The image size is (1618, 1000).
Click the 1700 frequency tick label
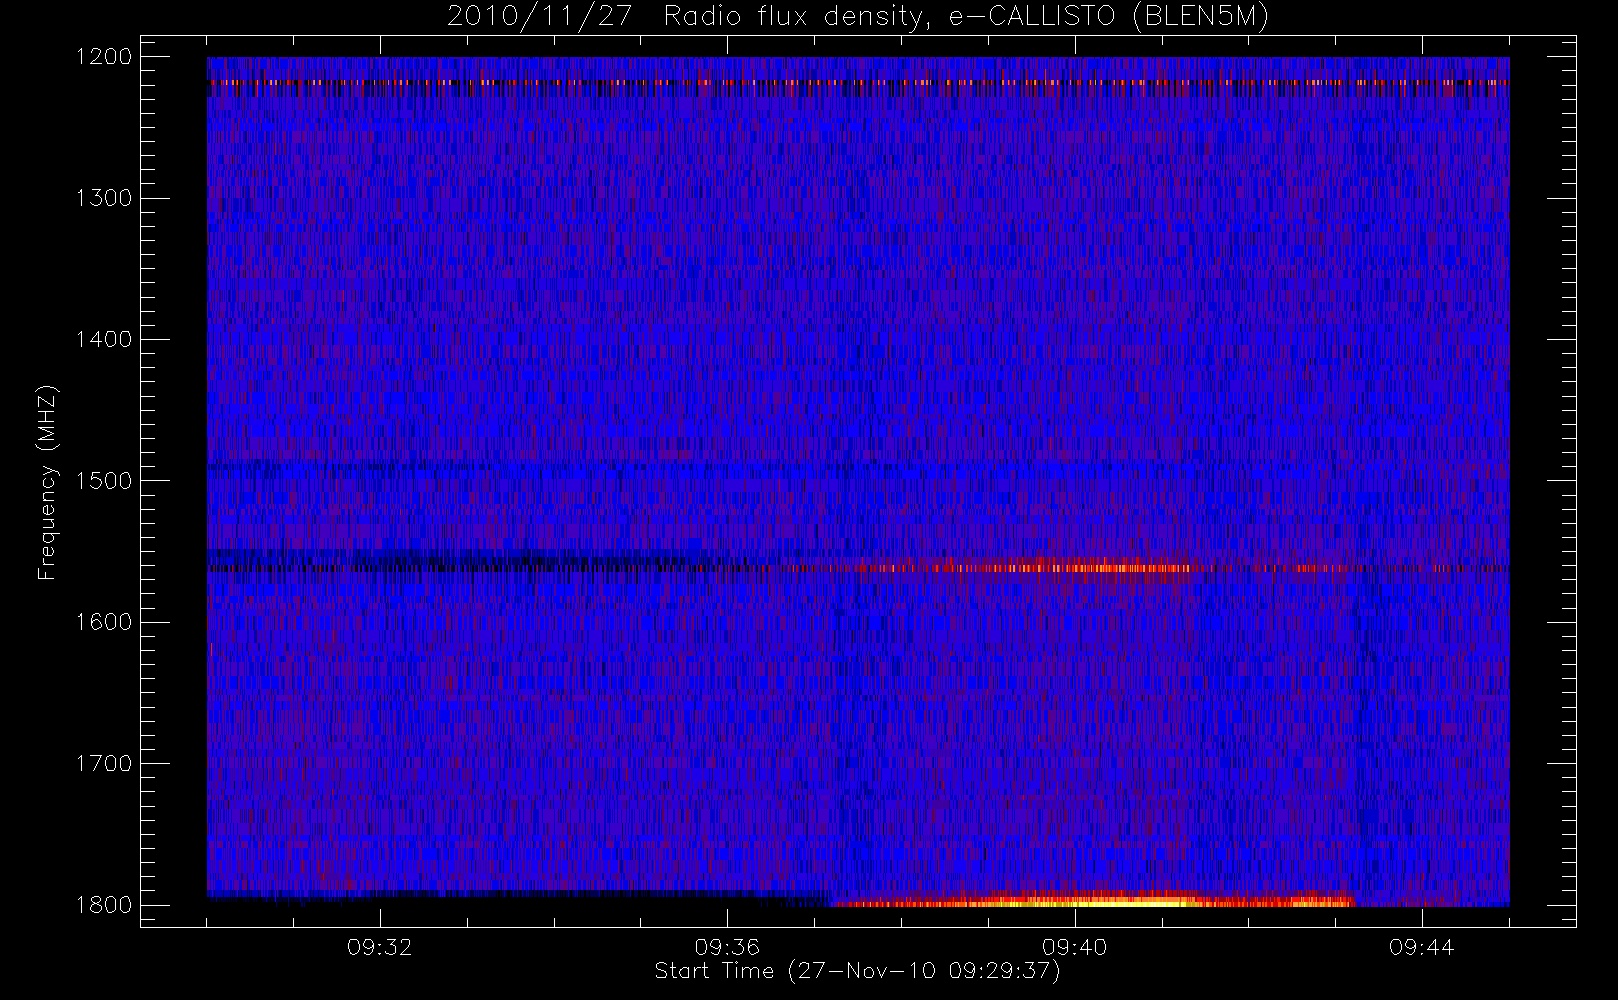click(x=104, y=764)
